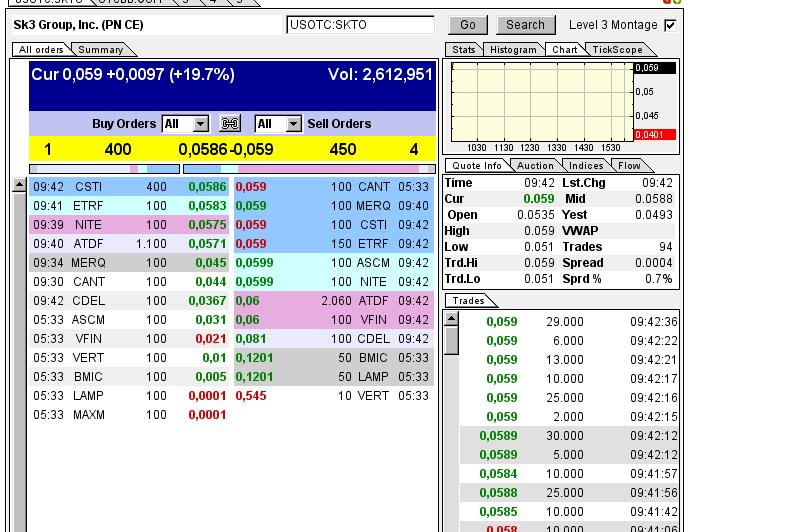Click the Search button

pos(525,25)
